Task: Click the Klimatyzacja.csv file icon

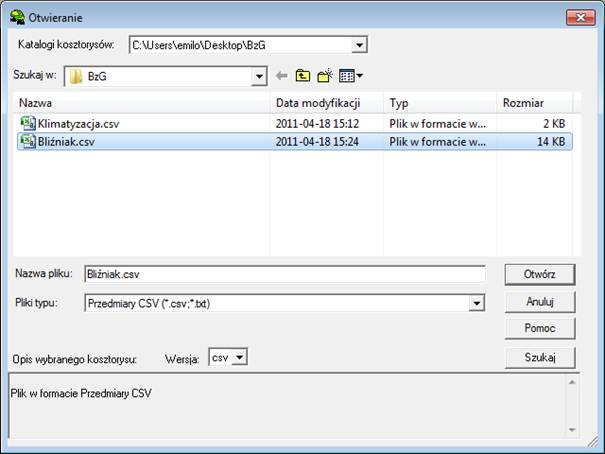Action: (x=27, y=123)
